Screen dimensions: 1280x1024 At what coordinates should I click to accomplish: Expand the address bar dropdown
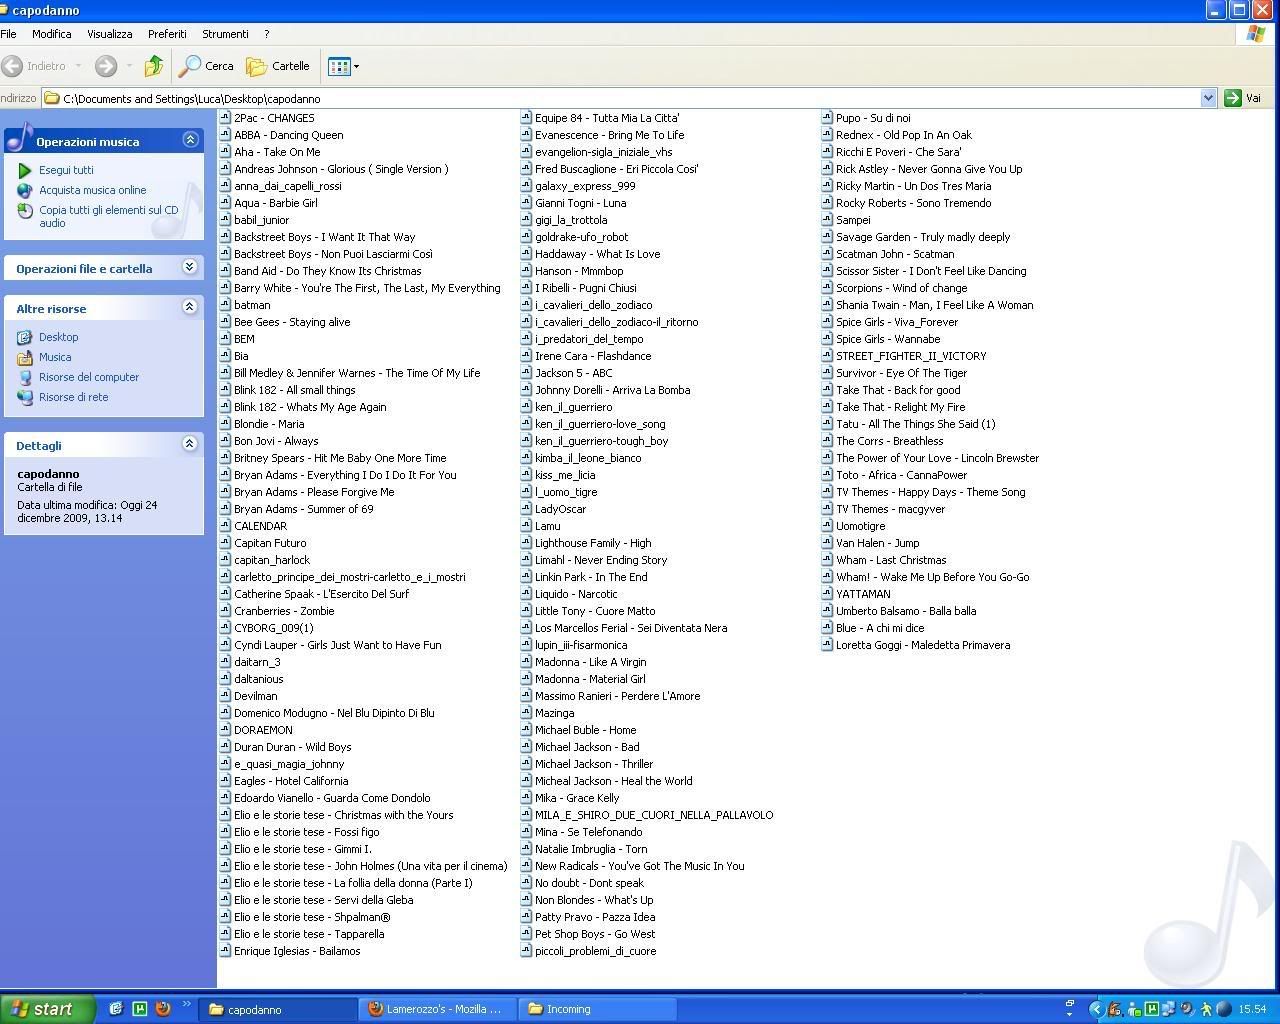[1208, 98]
